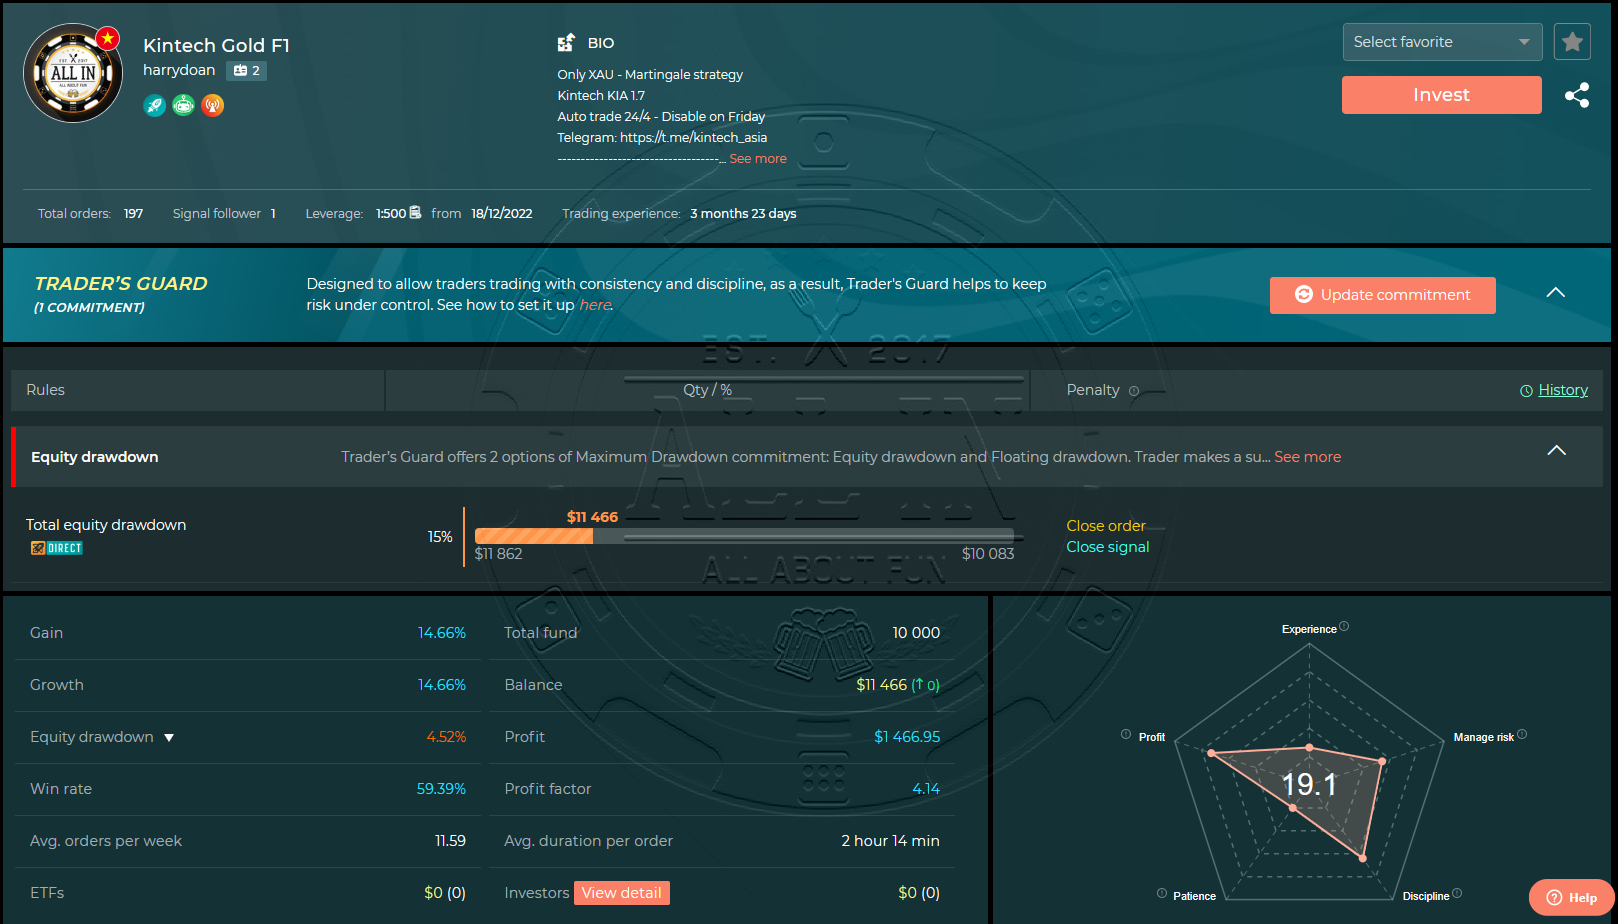Screen dimensions: 1618x924
Task: Click the leverage info icon beside 1:500
Action: (415, 213)
